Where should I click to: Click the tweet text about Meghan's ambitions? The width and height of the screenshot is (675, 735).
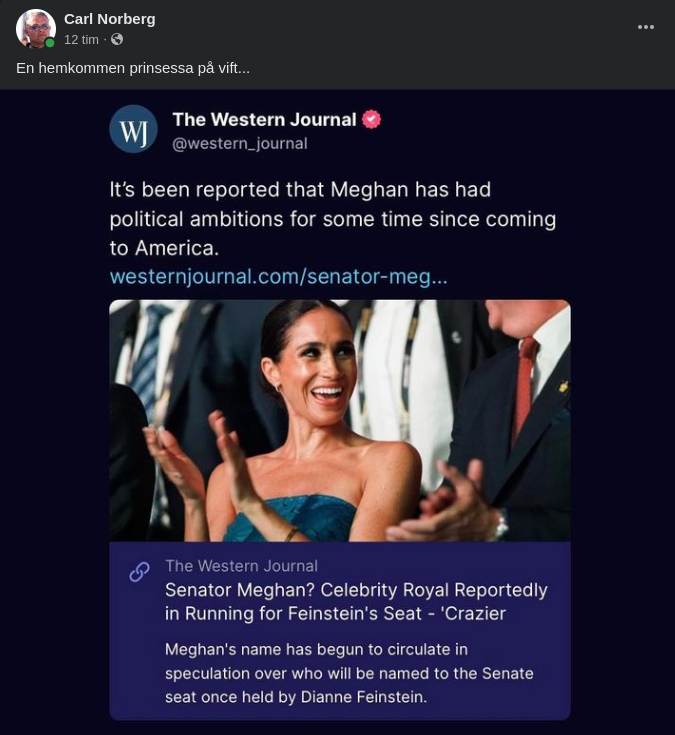pos(332,218)
